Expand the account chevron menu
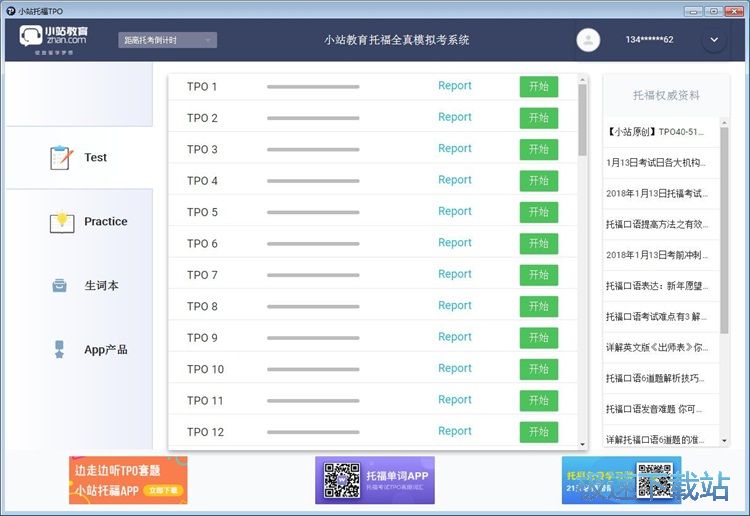750x516 pixels. (x=714, y=40)
